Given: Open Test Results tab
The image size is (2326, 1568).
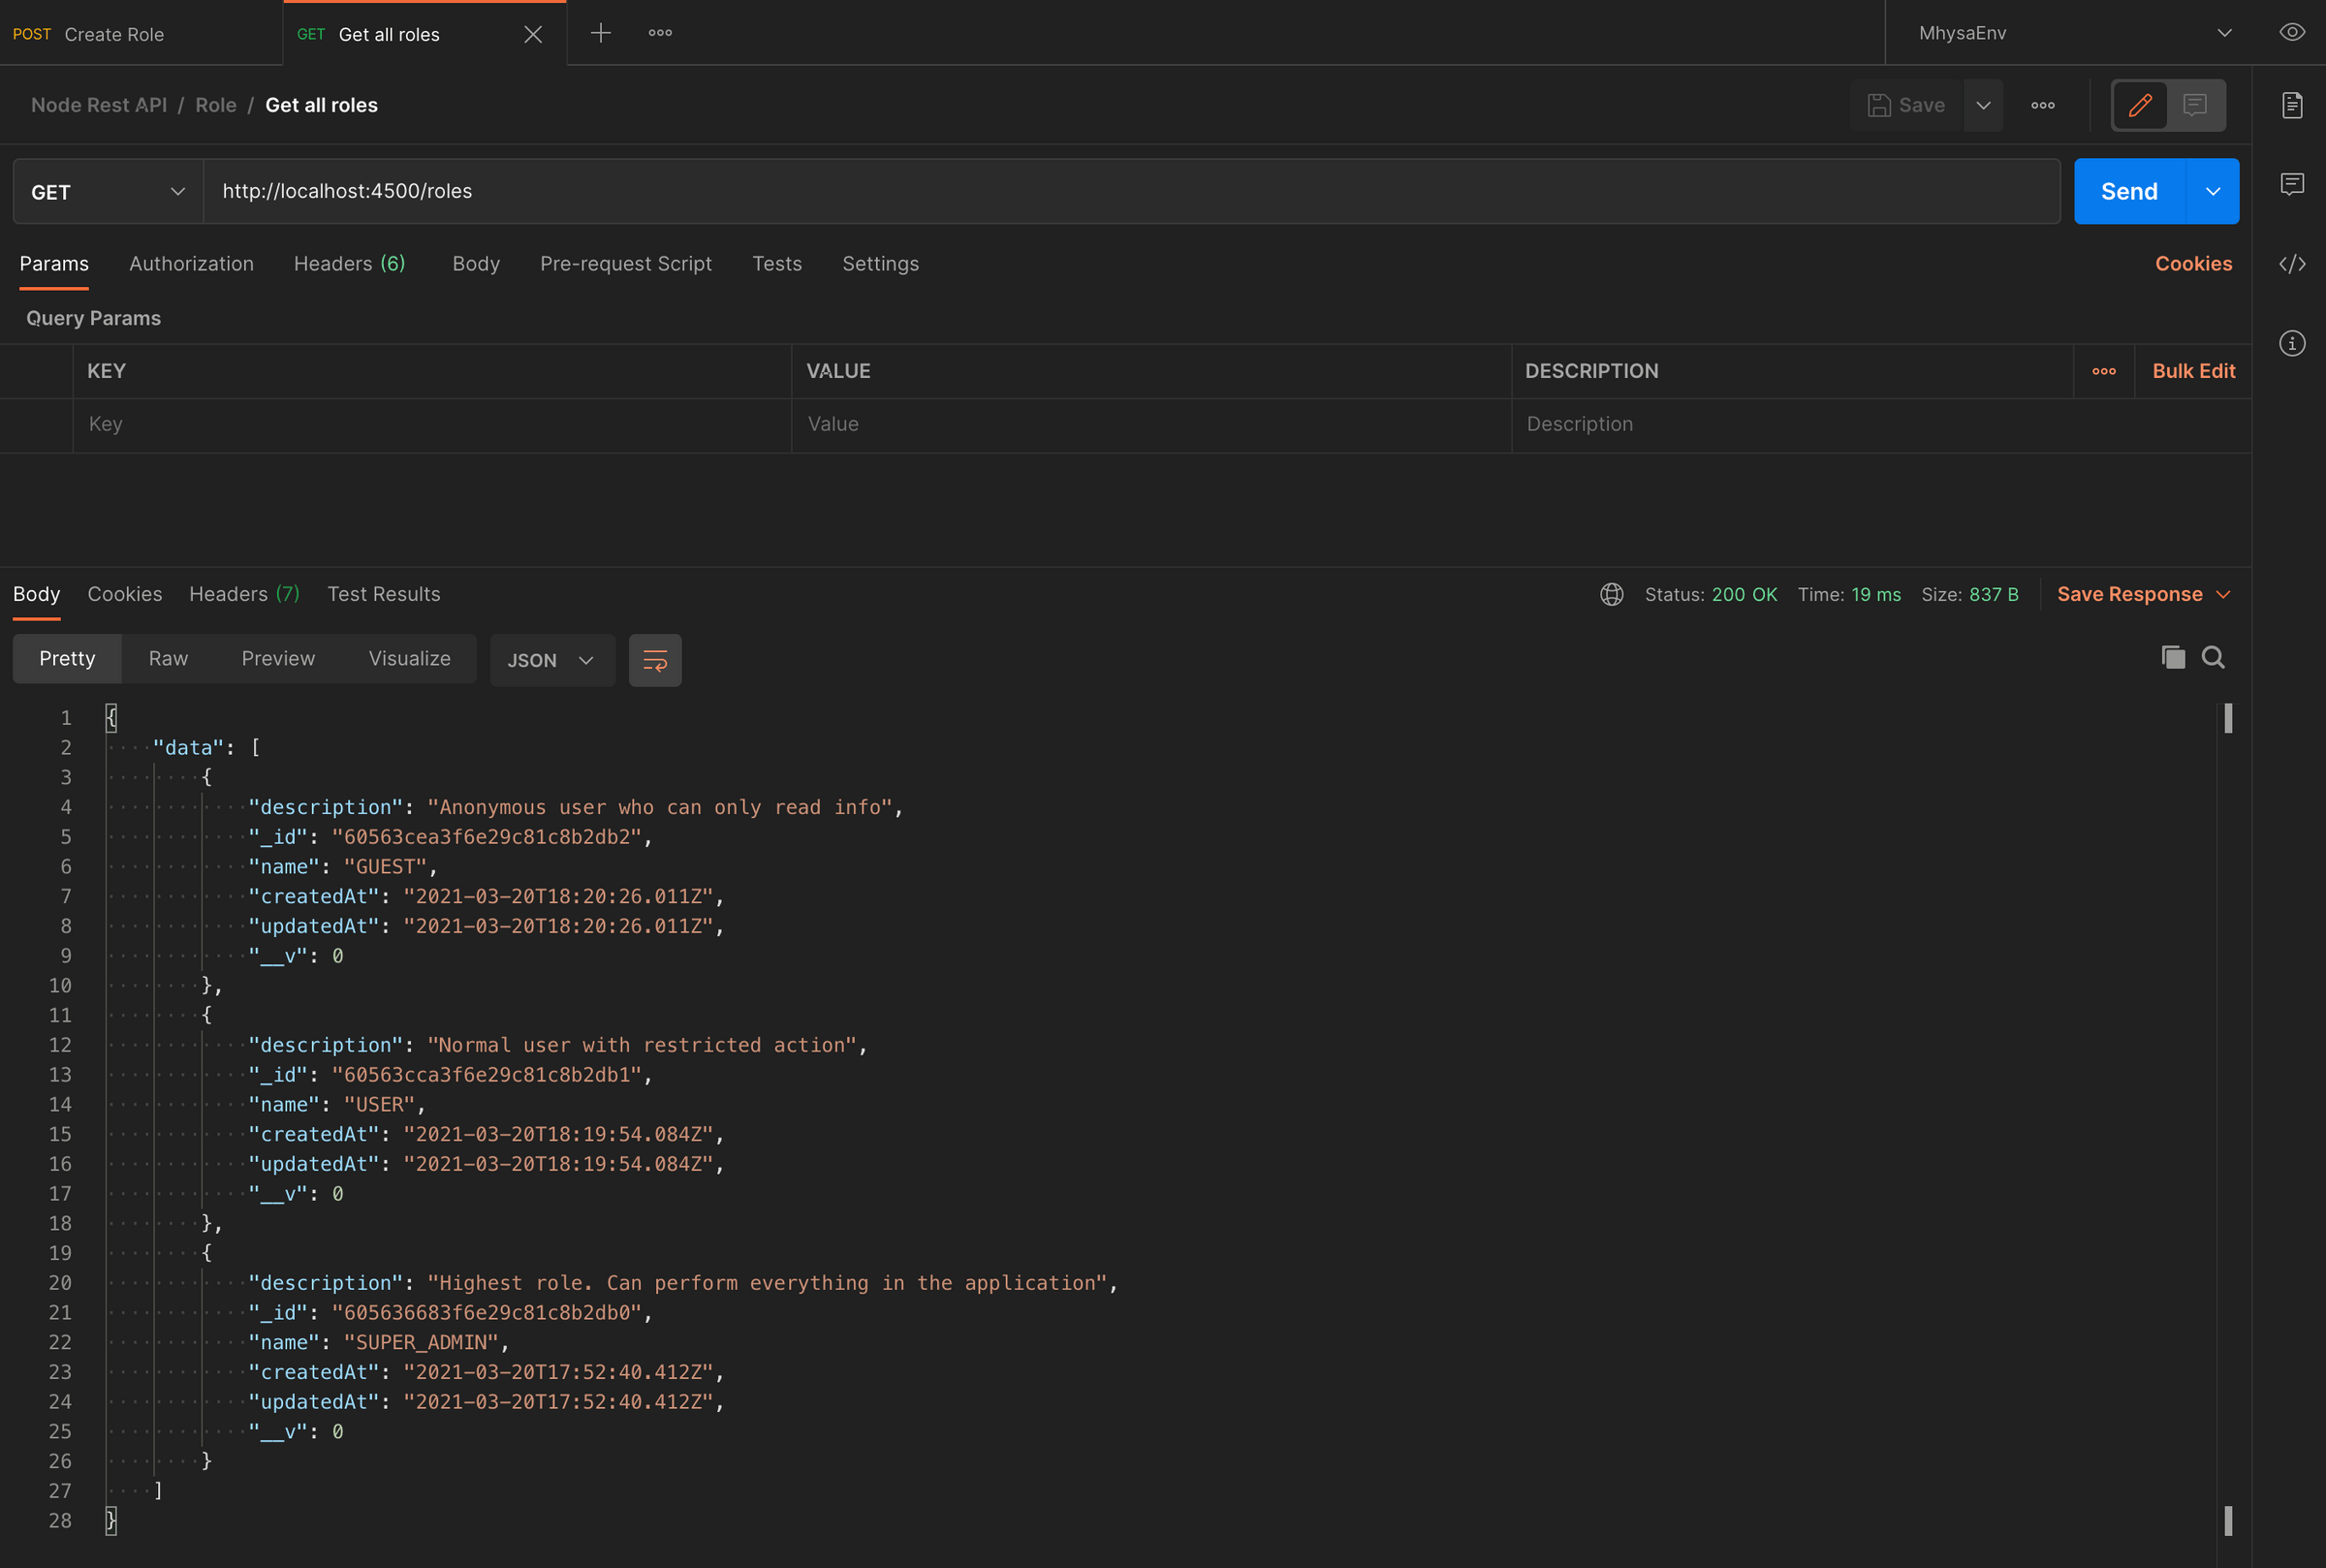Looking at the screenshot, I should 384,594.
